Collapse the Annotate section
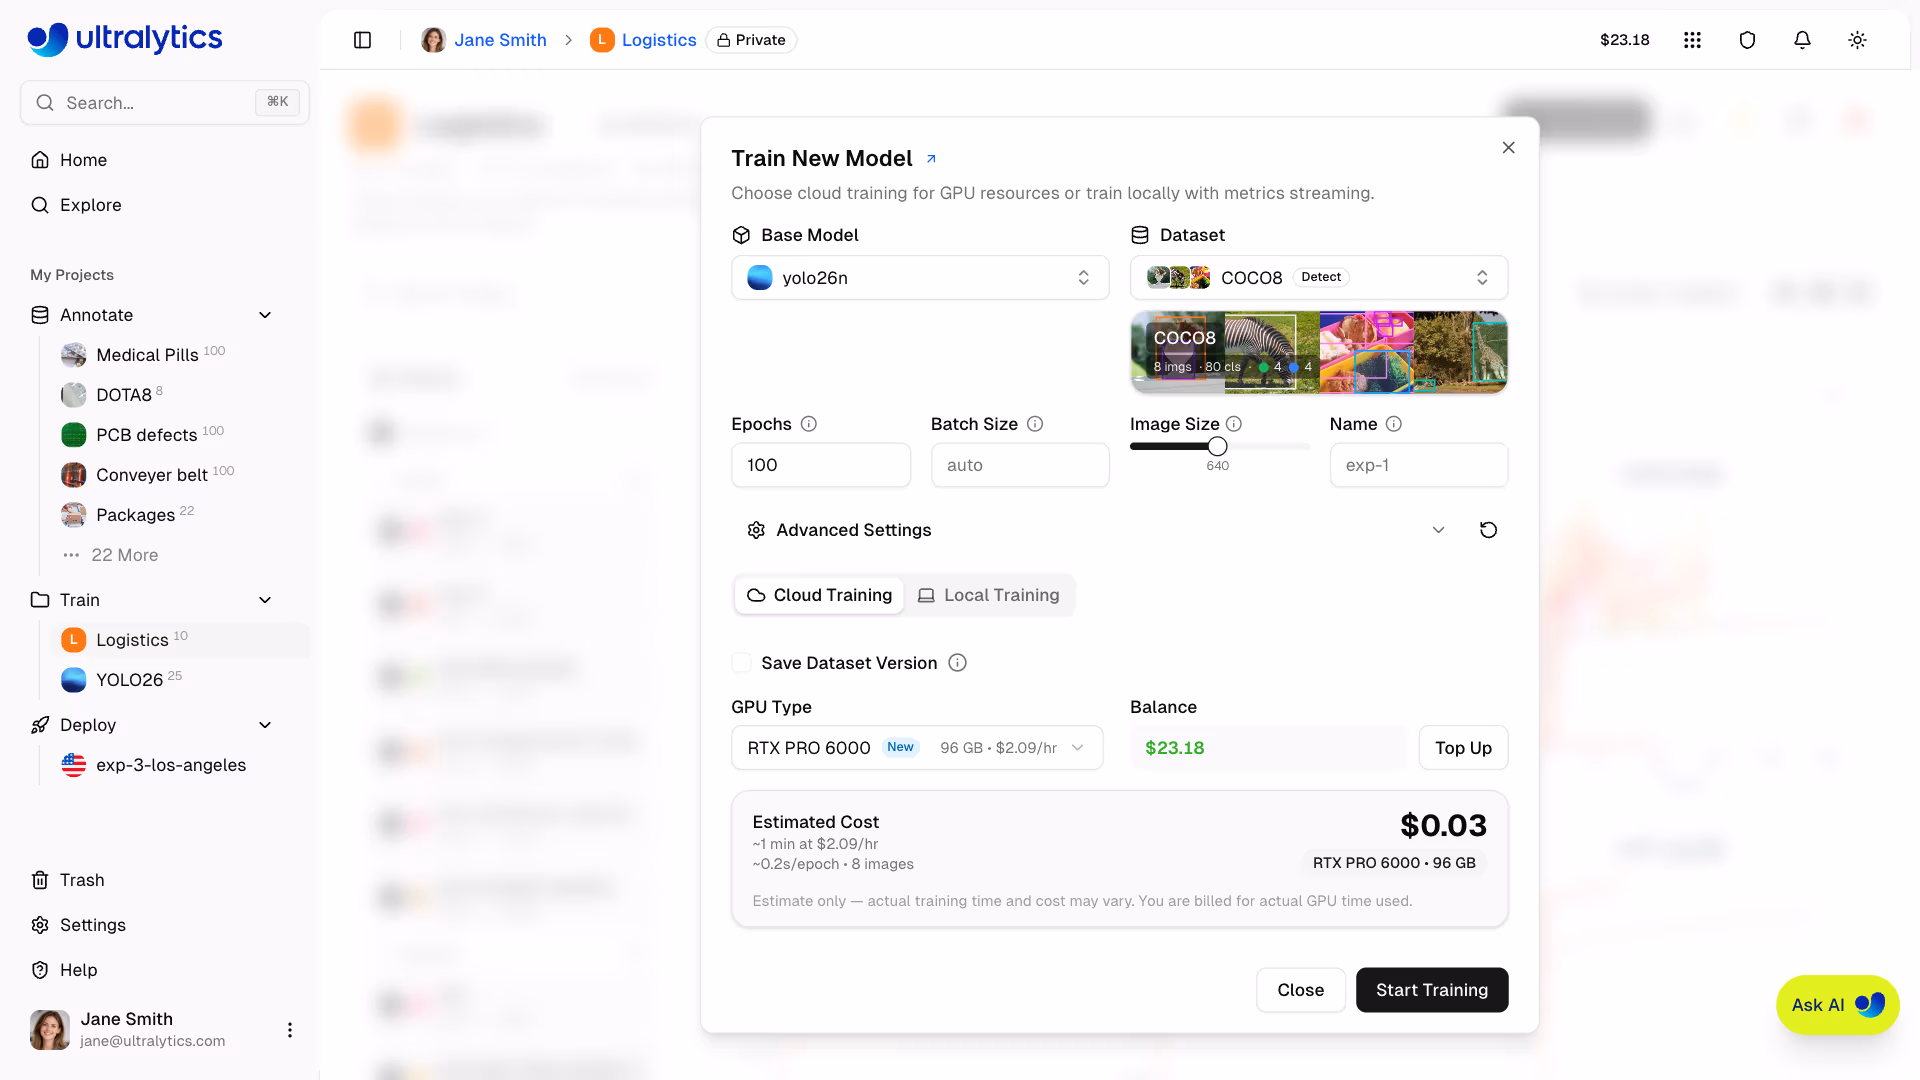The image size is (1920, 1080). click(265, 315)
